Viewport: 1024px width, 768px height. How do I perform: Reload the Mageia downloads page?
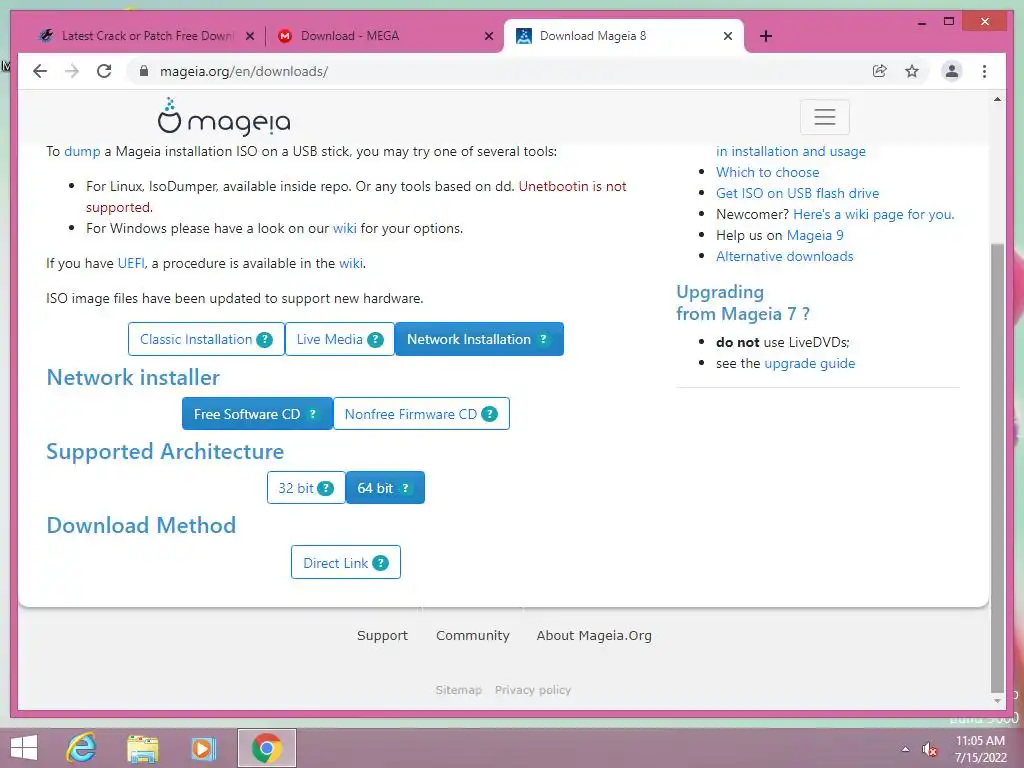(104, 71)
